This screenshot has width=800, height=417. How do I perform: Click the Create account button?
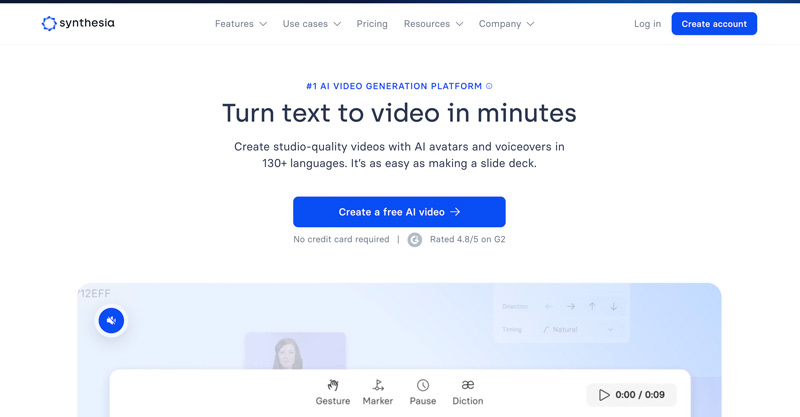714,23
